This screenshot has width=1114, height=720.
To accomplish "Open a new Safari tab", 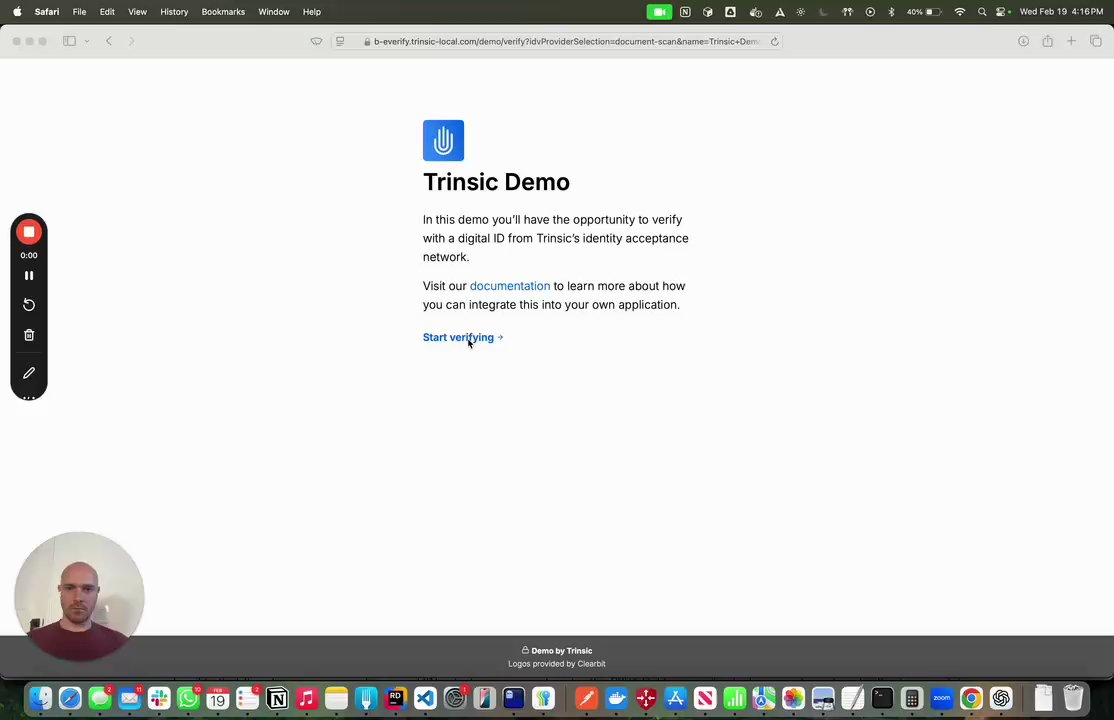I will 1071,41.
